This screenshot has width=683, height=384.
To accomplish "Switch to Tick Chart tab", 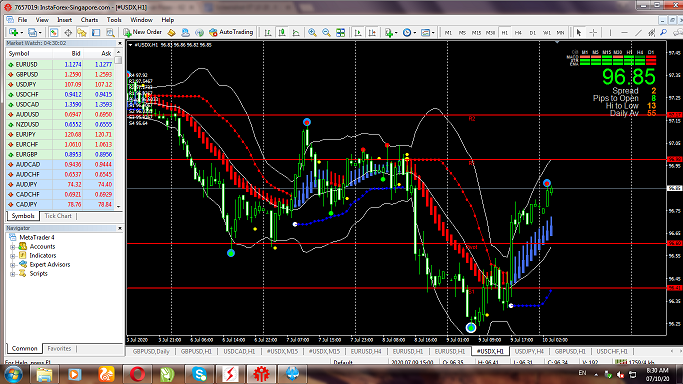I will 58,216.
